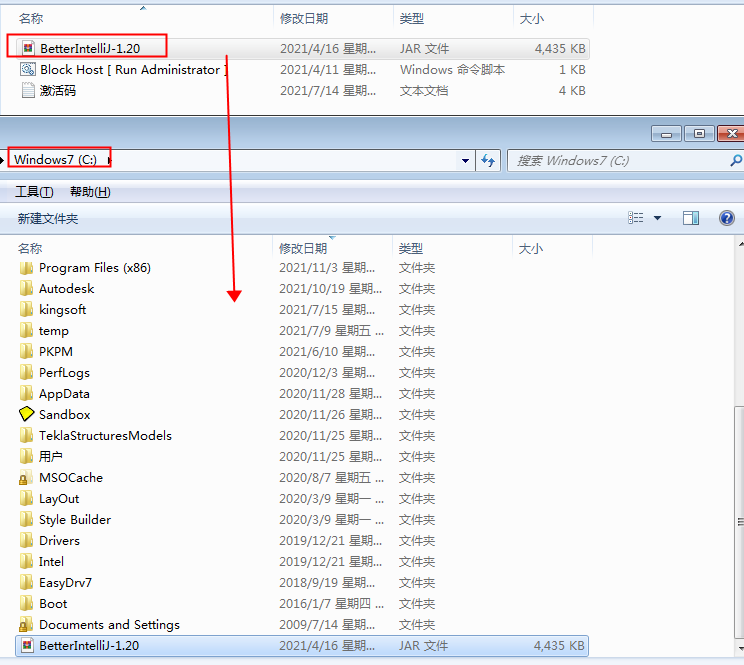Click the change view icon
Image resolution: width=744 pixels, height=665 pixels.
coord(636,218)
